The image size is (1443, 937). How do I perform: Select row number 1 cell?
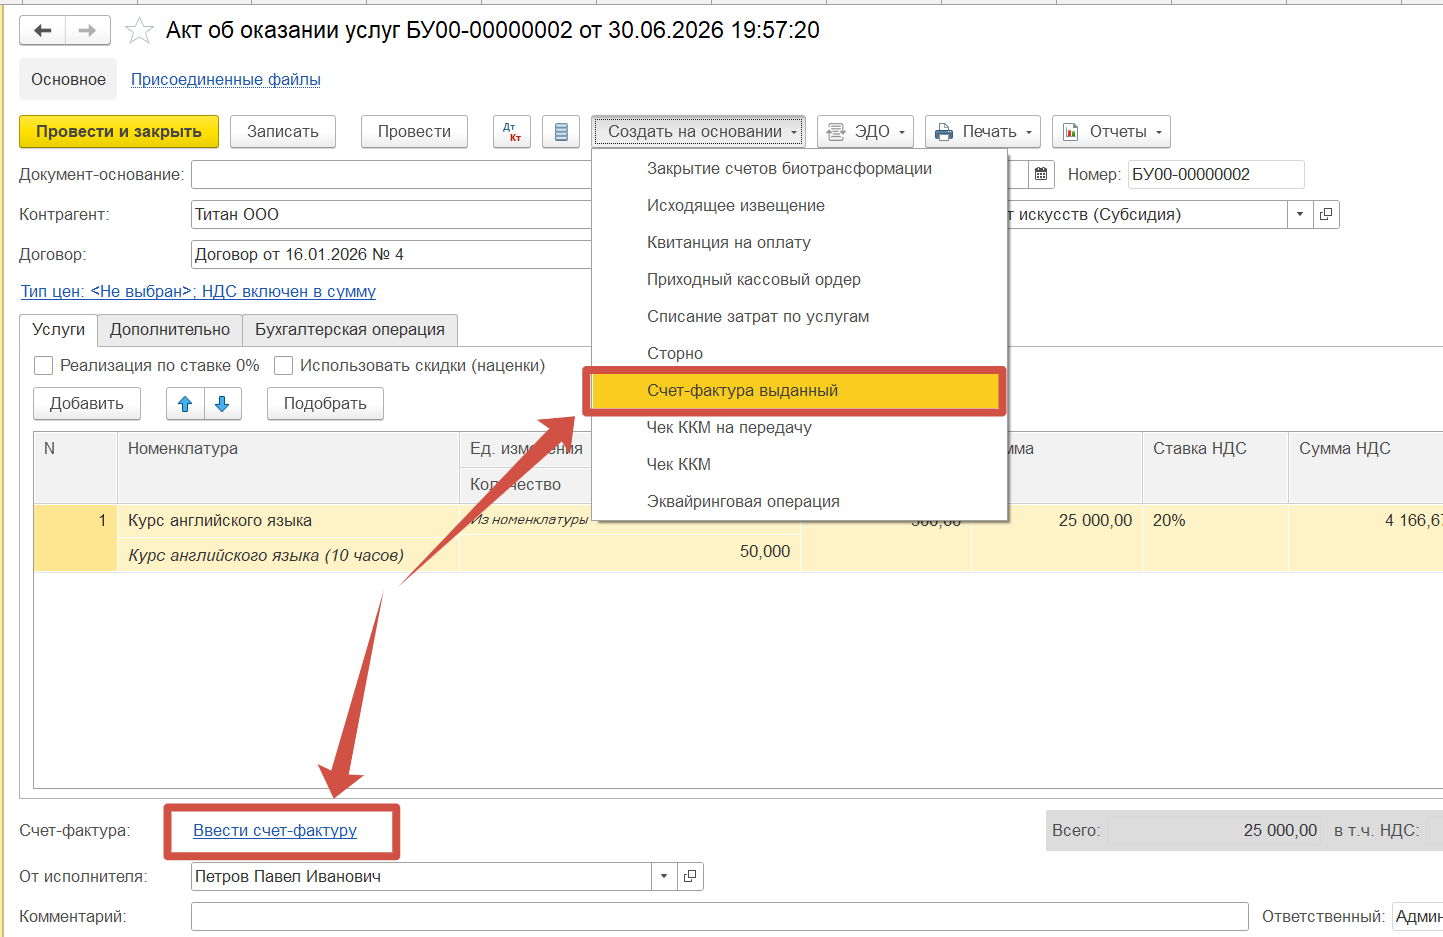tap(76, 538)
